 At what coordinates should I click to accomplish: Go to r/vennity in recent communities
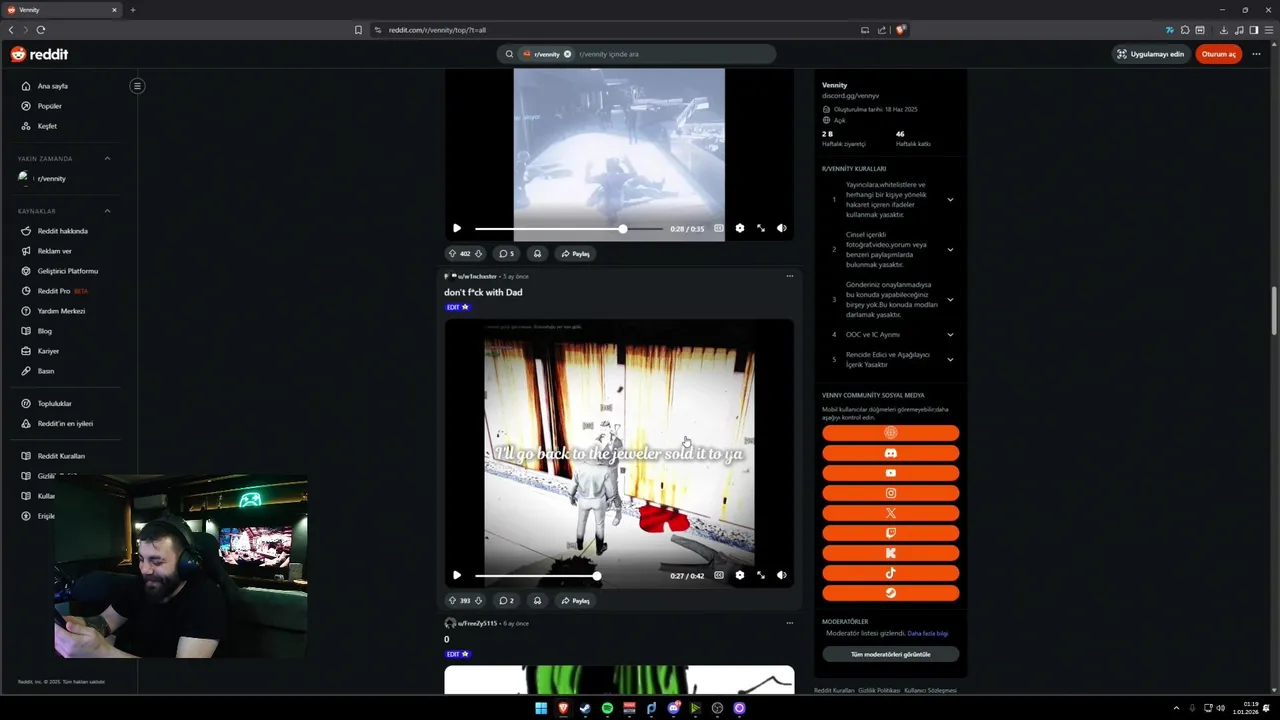tap(51, 178)
